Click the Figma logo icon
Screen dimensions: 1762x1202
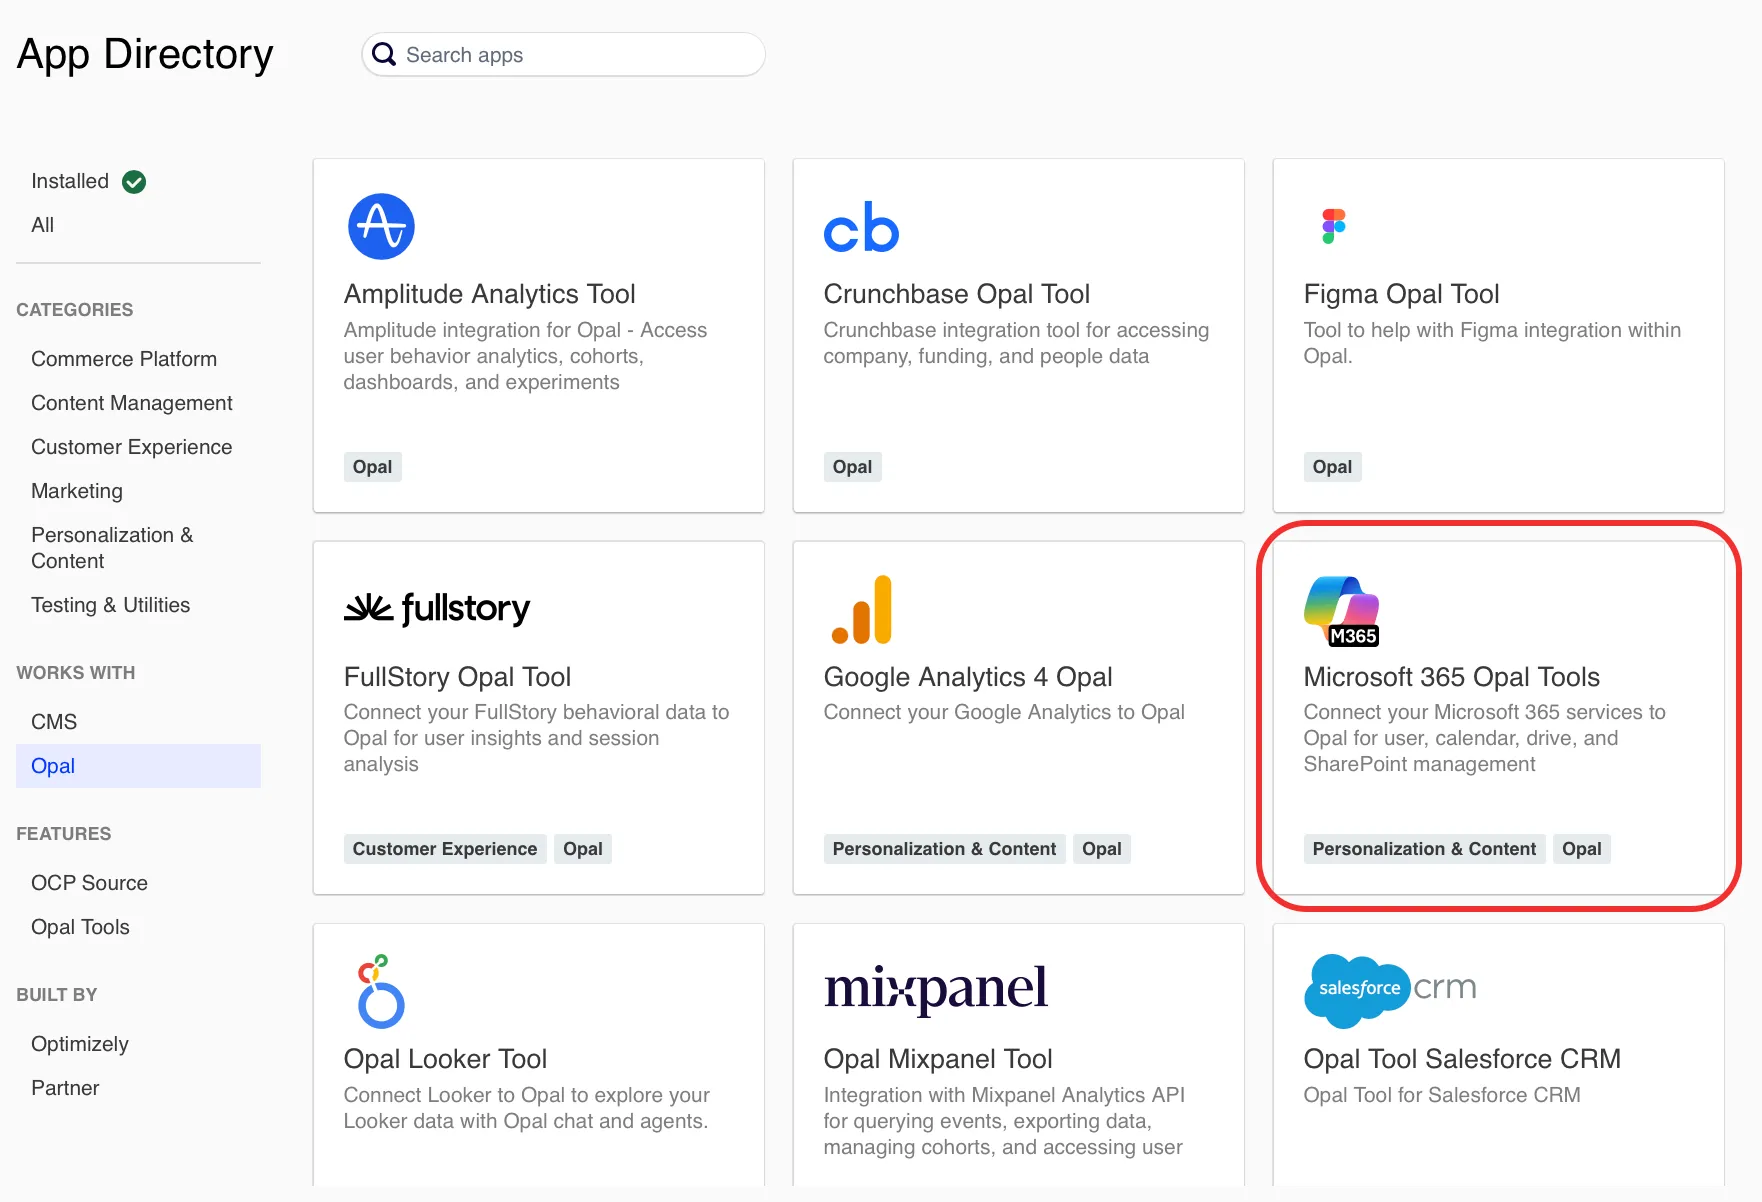coord(1334,226)
